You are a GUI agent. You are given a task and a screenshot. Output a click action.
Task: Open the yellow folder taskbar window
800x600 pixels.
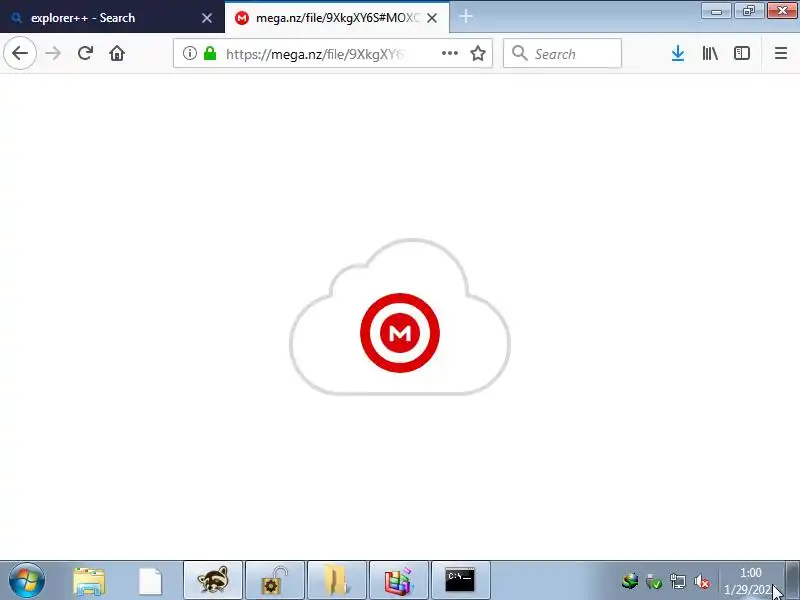pos(337,580)
